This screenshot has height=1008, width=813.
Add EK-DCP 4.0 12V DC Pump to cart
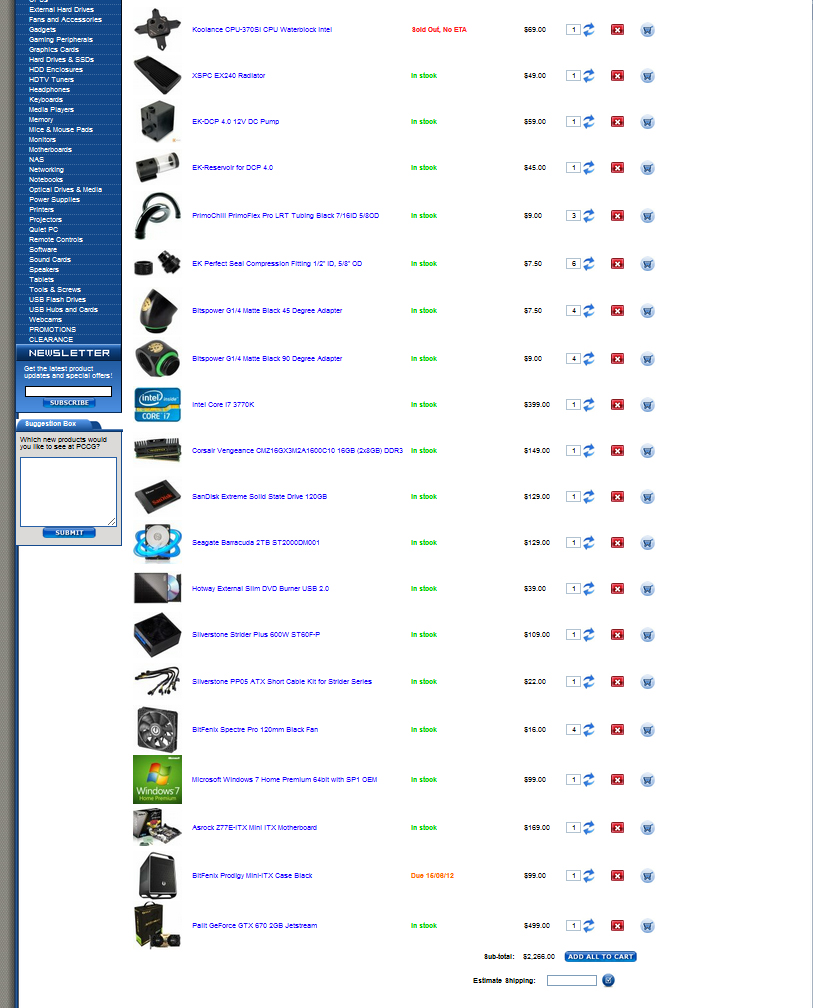(647, 122)
